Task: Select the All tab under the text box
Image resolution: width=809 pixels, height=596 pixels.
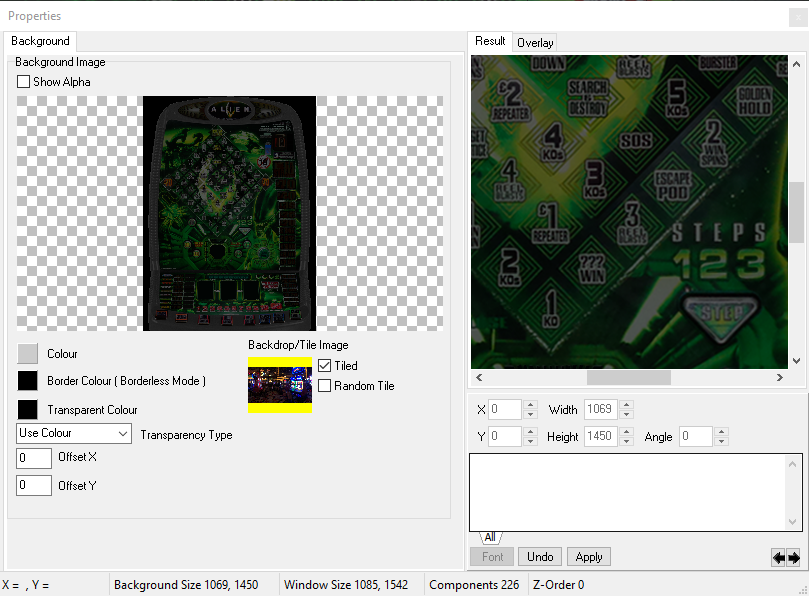Action: point(490,537)
